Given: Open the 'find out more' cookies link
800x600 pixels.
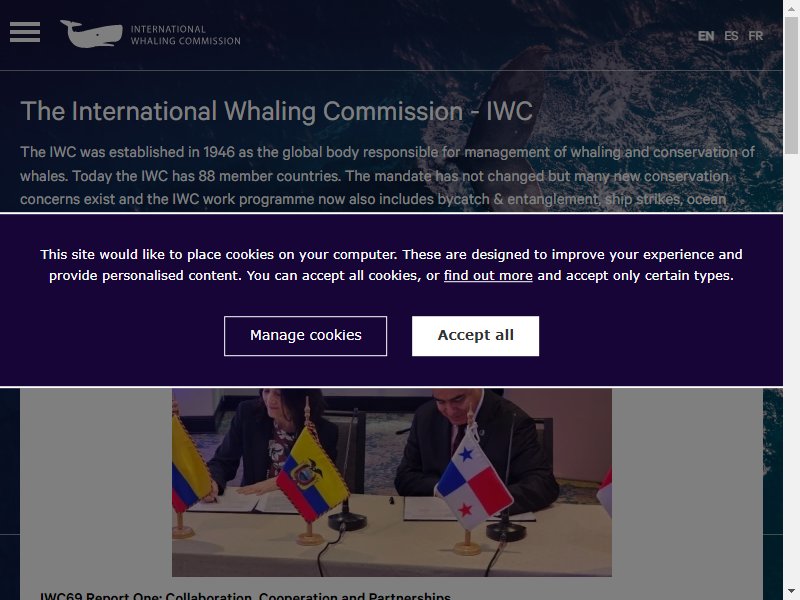Looking at the screenshot, I should point(488,276).
